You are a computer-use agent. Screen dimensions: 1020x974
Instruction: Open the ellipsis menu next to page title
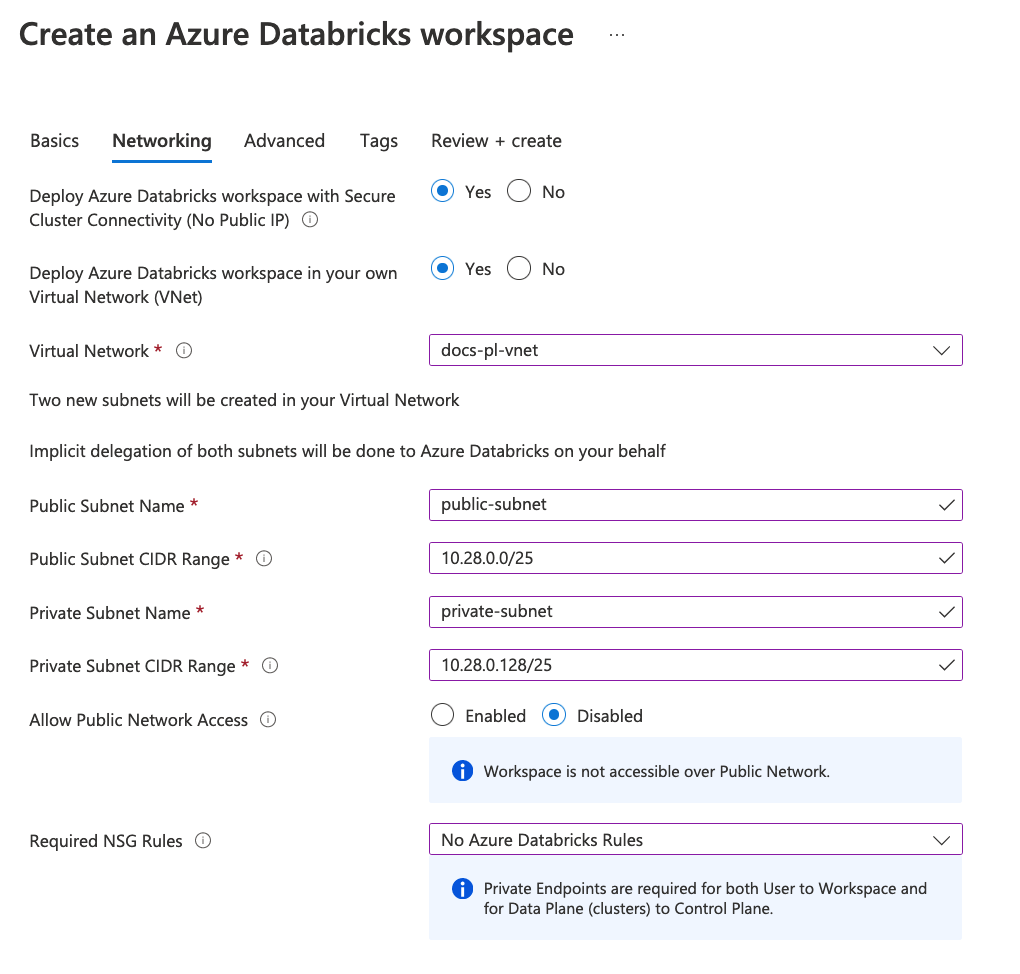pos(617,35)
